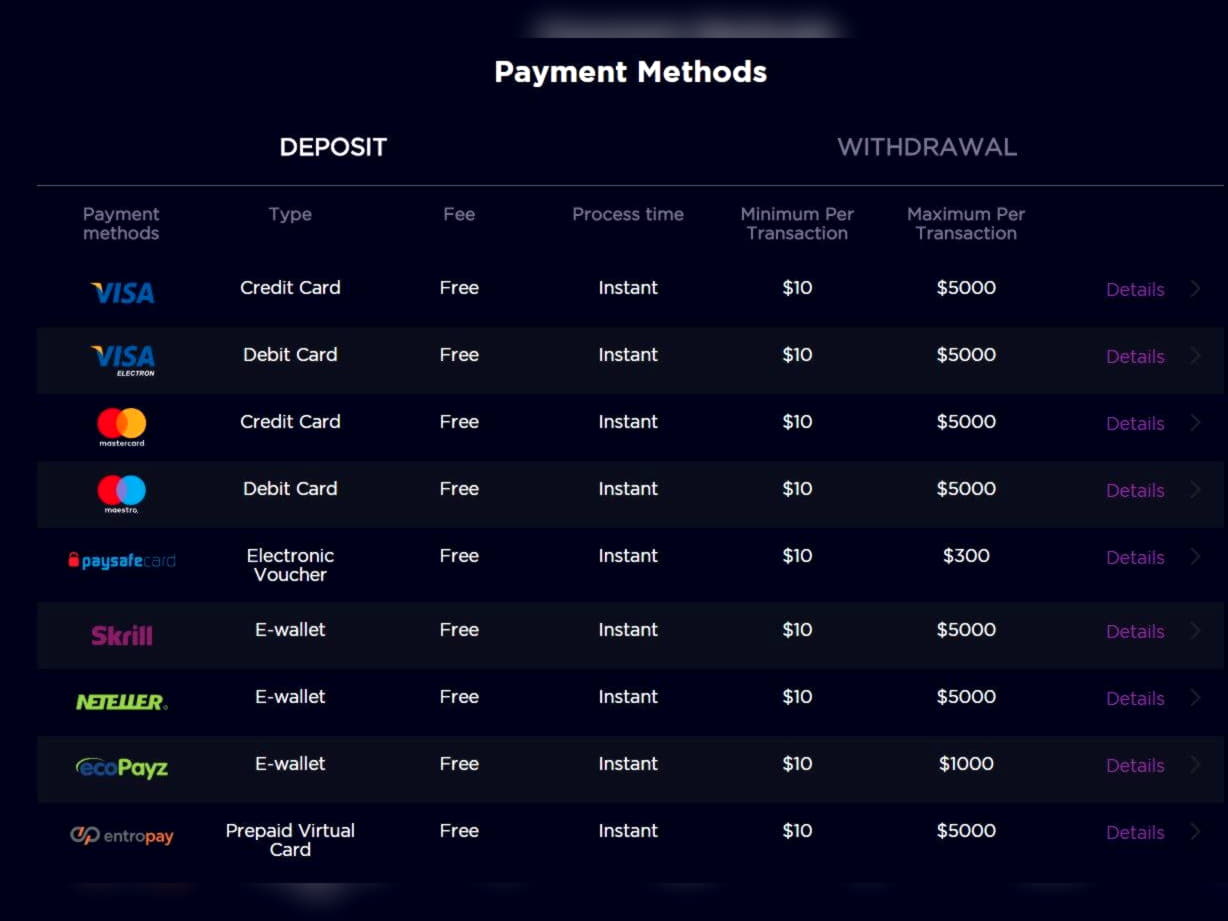Click the Payment methods column header
The width and height of the screenshot is (1228, 921).
(121, 224)
